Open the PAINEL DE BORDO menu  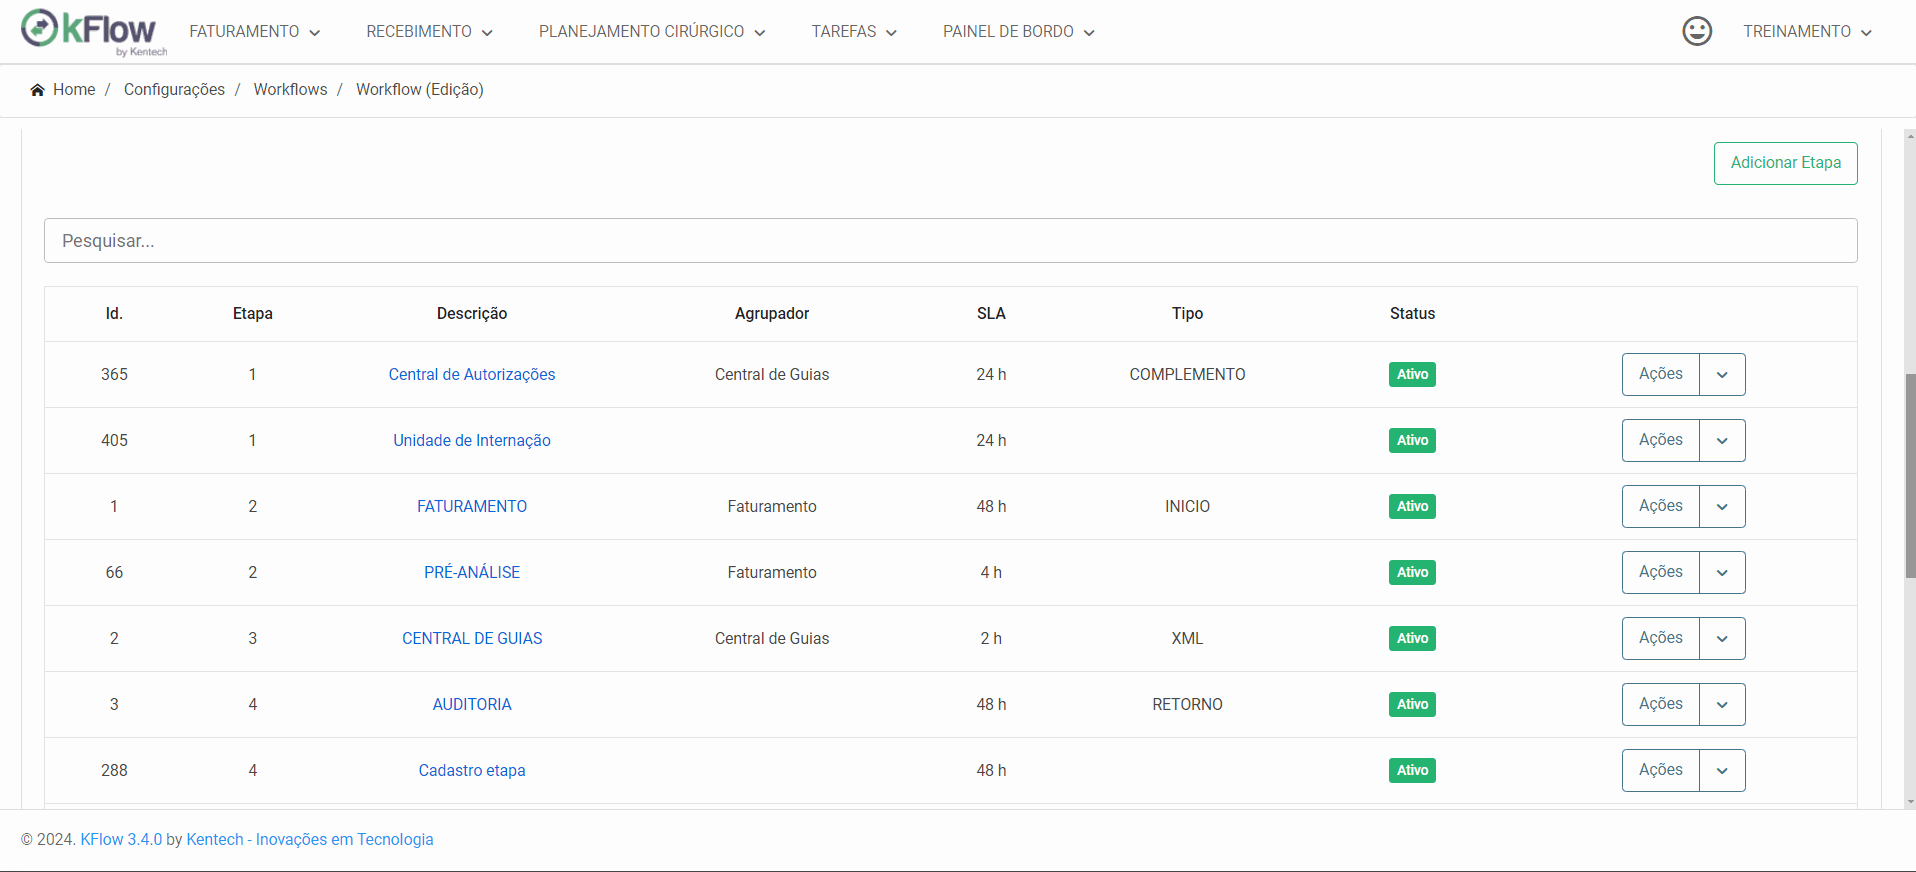click(1018, 32)
